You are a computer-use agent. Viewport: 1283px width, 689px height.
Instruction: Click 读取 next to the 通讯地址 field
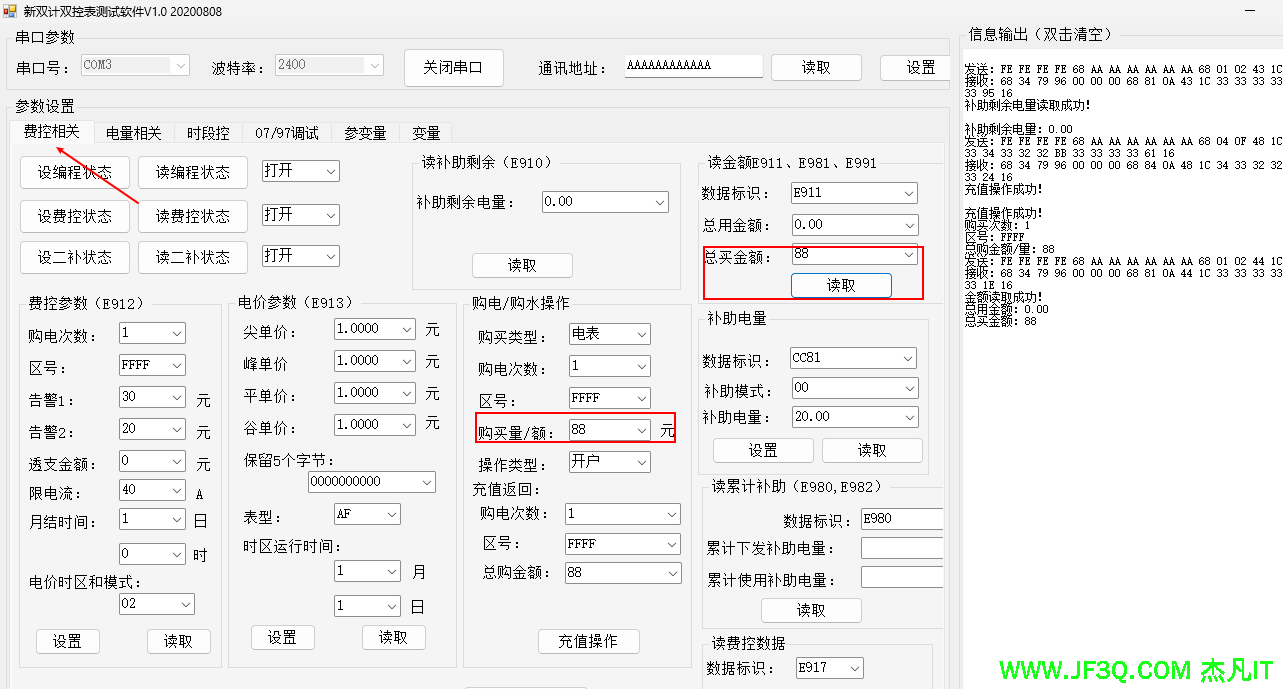coord(815,68)
